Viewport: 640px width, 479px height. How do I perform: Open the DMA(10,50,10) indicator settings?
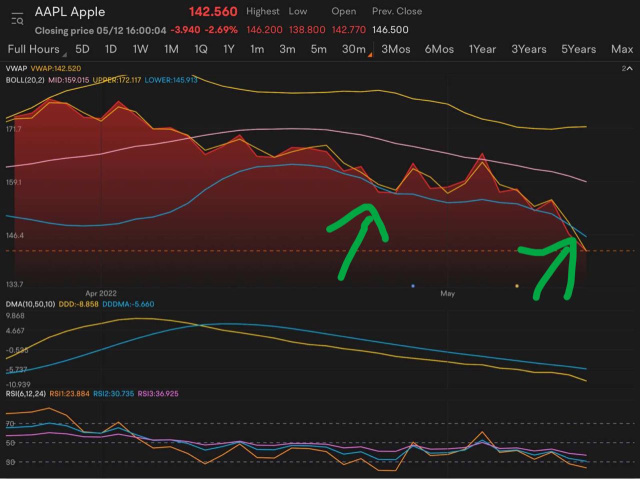pyautogui.click(x=30, y=304)
